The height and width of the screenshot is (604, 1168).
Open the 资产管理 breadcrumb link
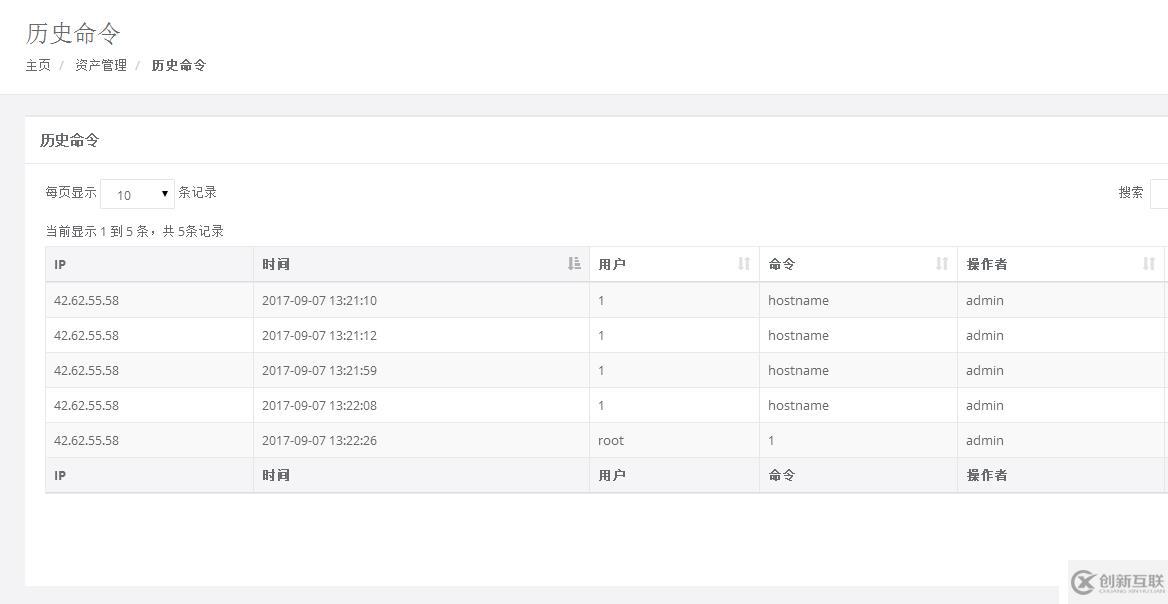[101, 65]
